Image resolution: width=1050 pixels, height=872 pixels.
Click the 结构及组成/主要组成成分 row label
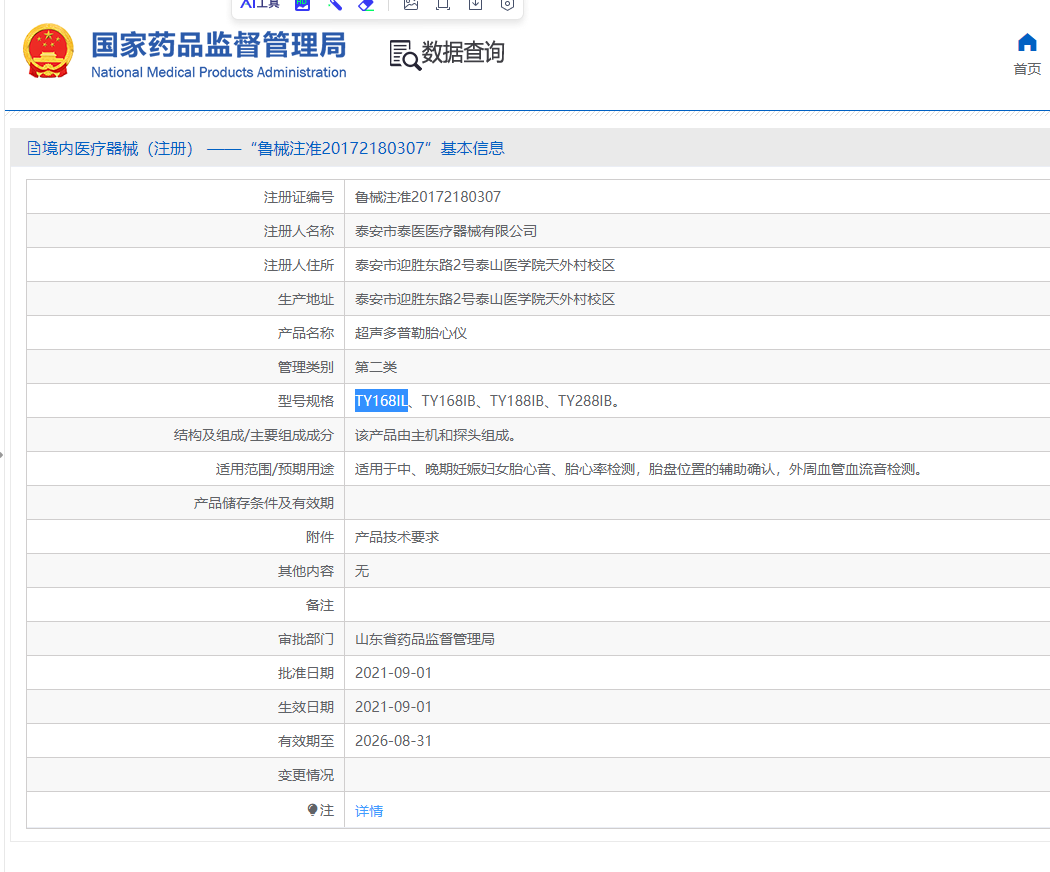pyautogui.click(x=254, y=435)
